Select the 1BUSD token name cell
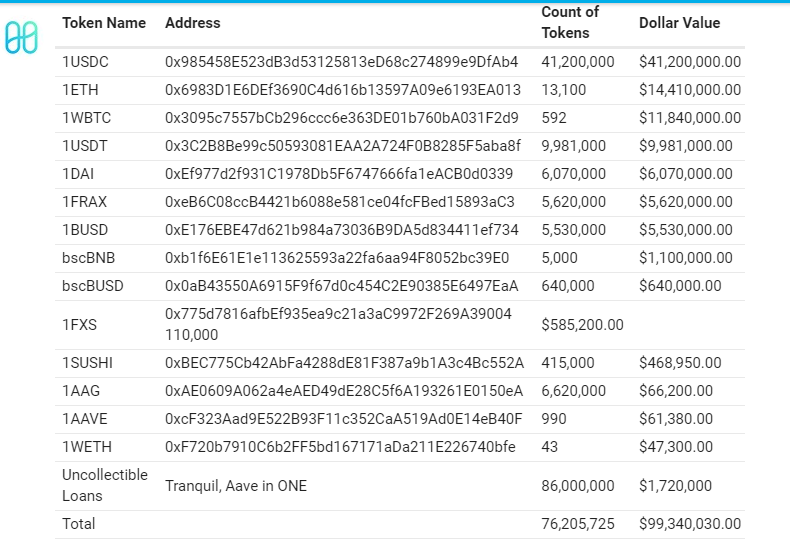The height and width of the screenshot is (555, 790). (85, 230)
